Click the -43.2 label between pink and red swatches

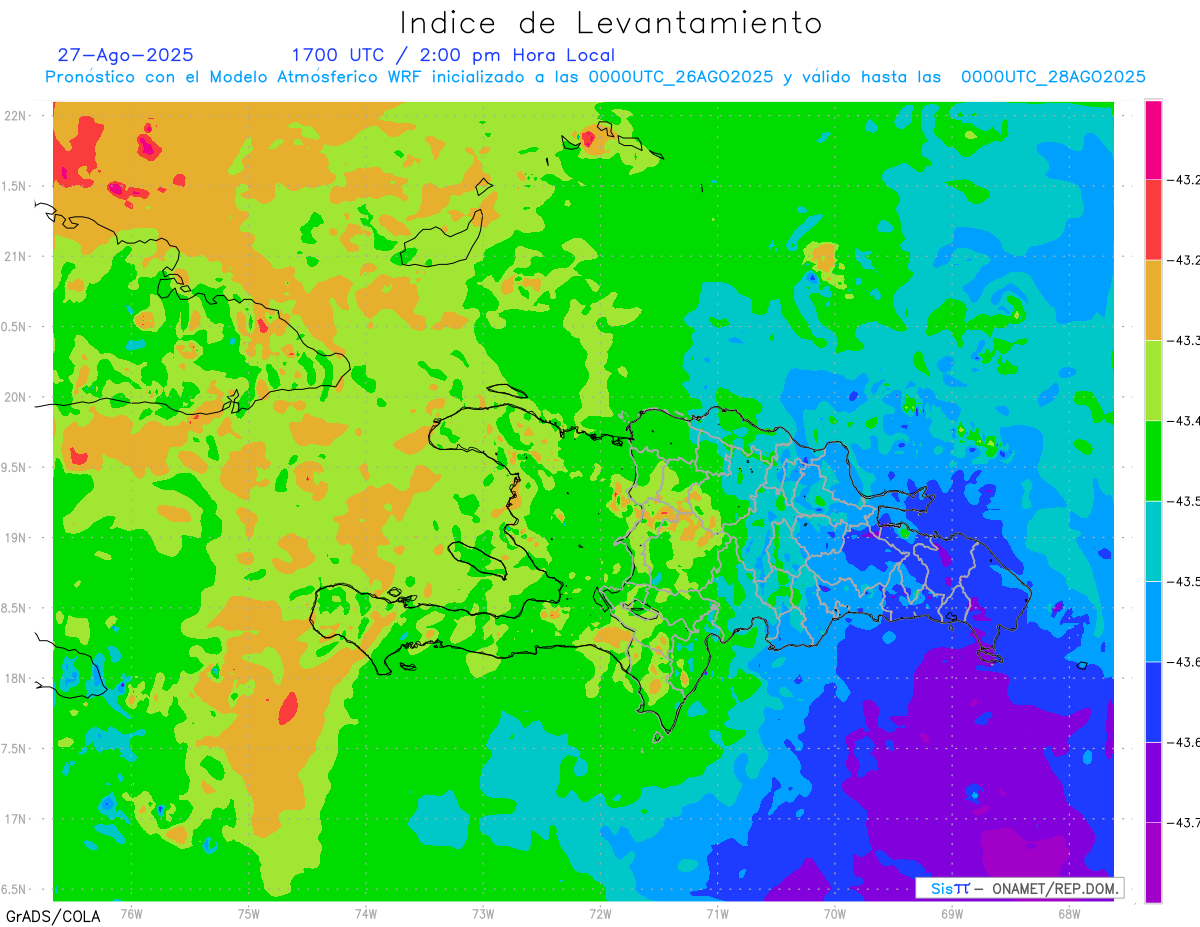click(x=1184, y=180)
